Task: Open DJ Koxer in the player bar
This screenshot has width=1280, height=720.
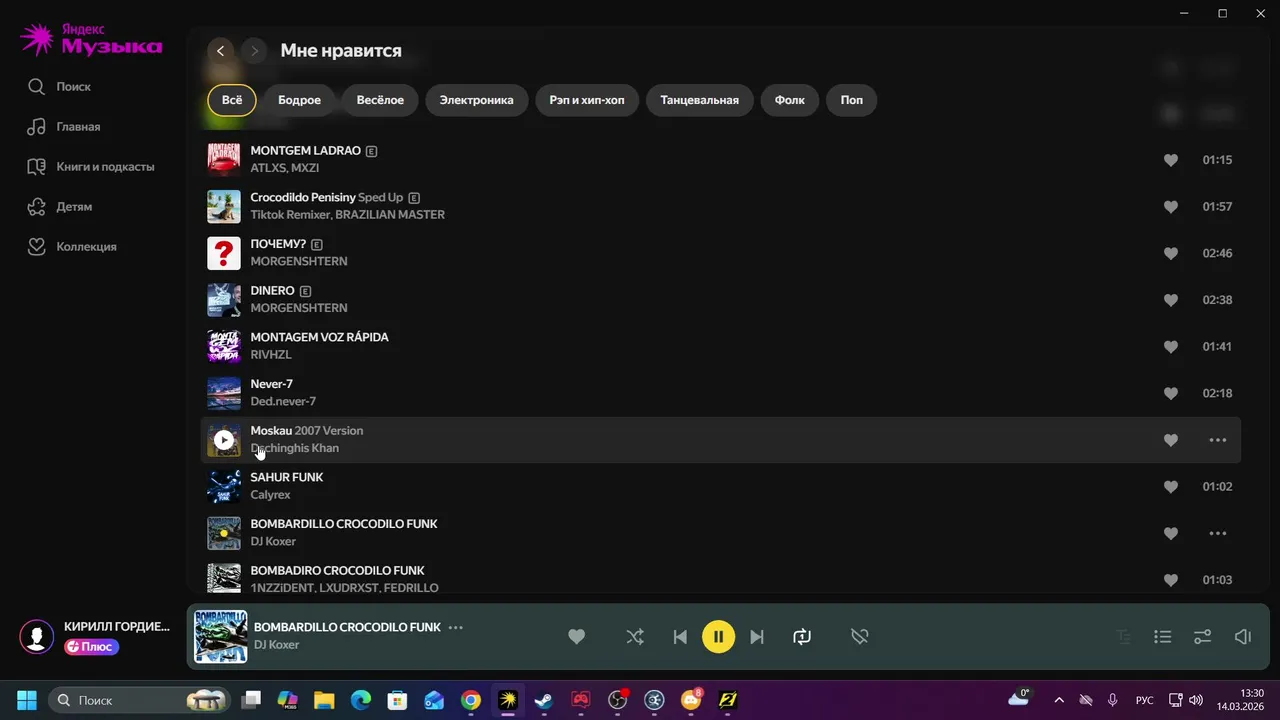Action: [x=276, y=645]
